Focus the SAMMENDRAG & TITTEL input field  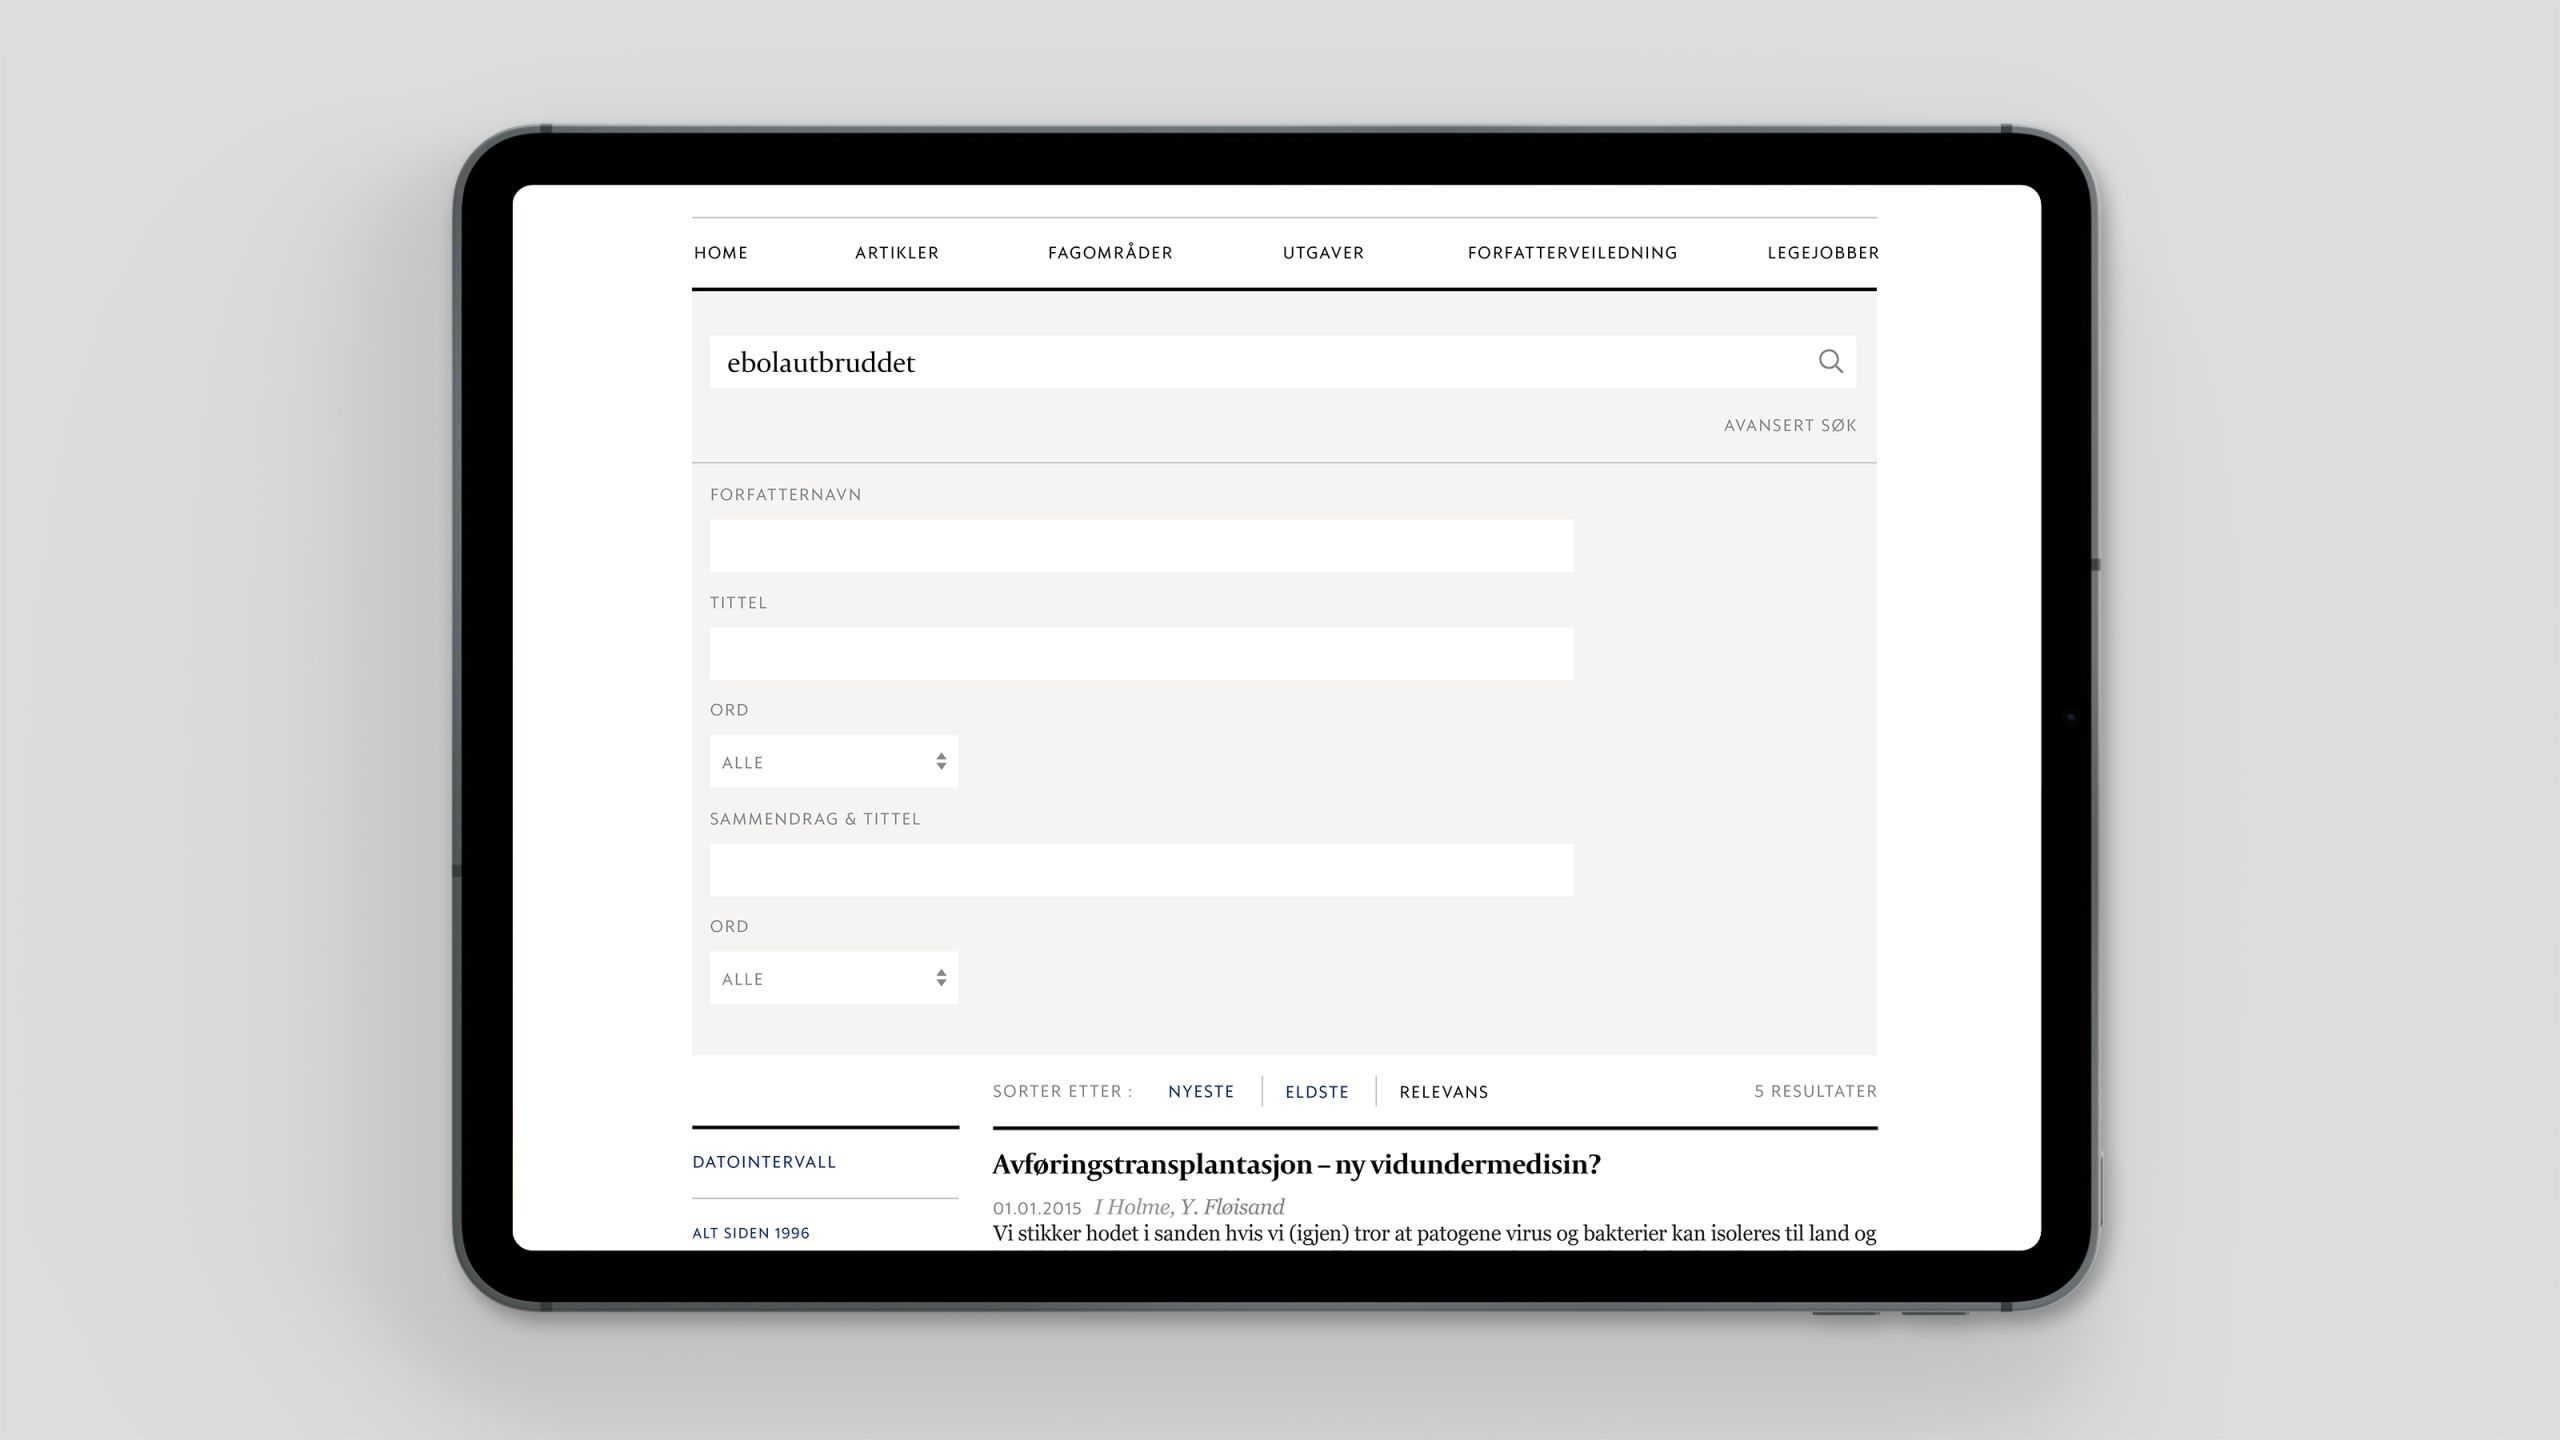click(x=1141, y=870)
